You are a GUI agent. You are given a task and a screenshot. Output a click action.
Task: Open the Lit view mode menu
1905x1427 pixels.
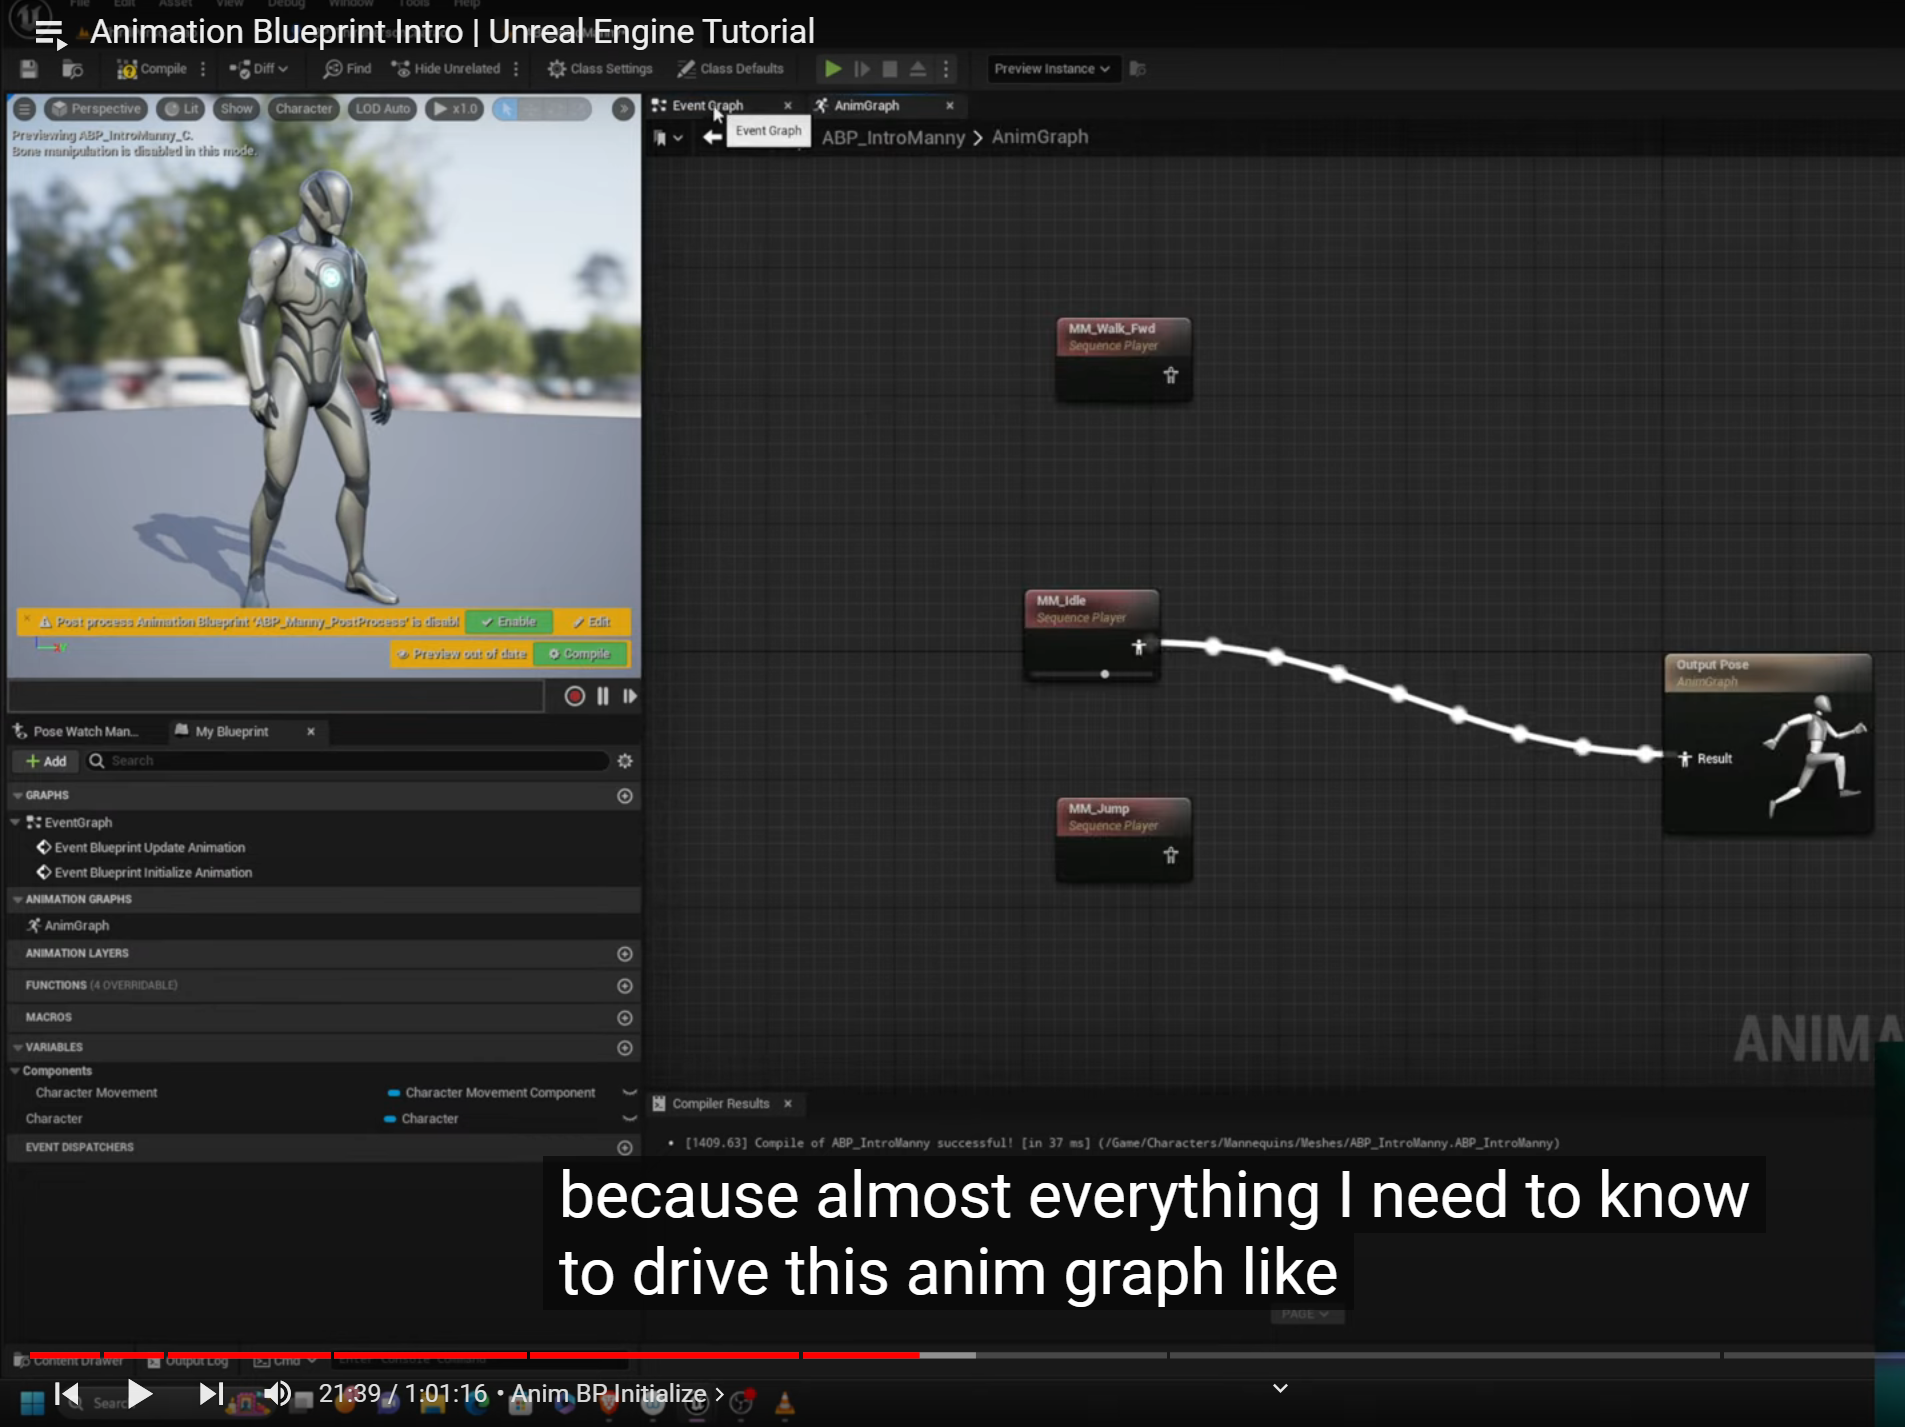[182, 109]
